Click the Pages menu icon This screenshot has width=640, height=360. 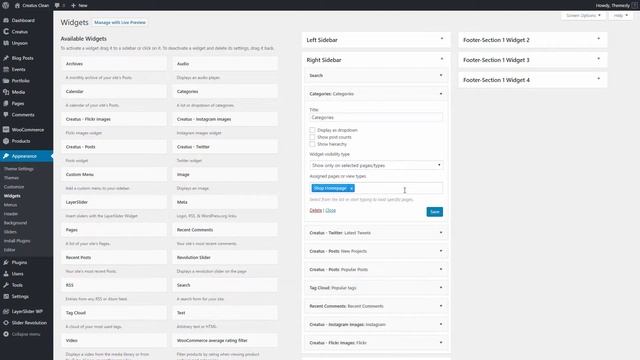6,103
